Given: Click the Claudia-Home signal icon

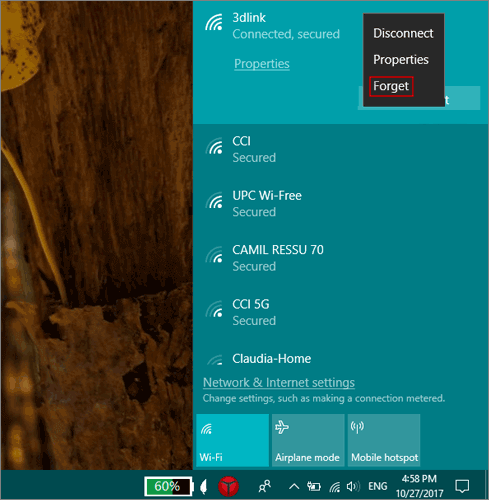Looking at the screenshot, I should [214, 359].
